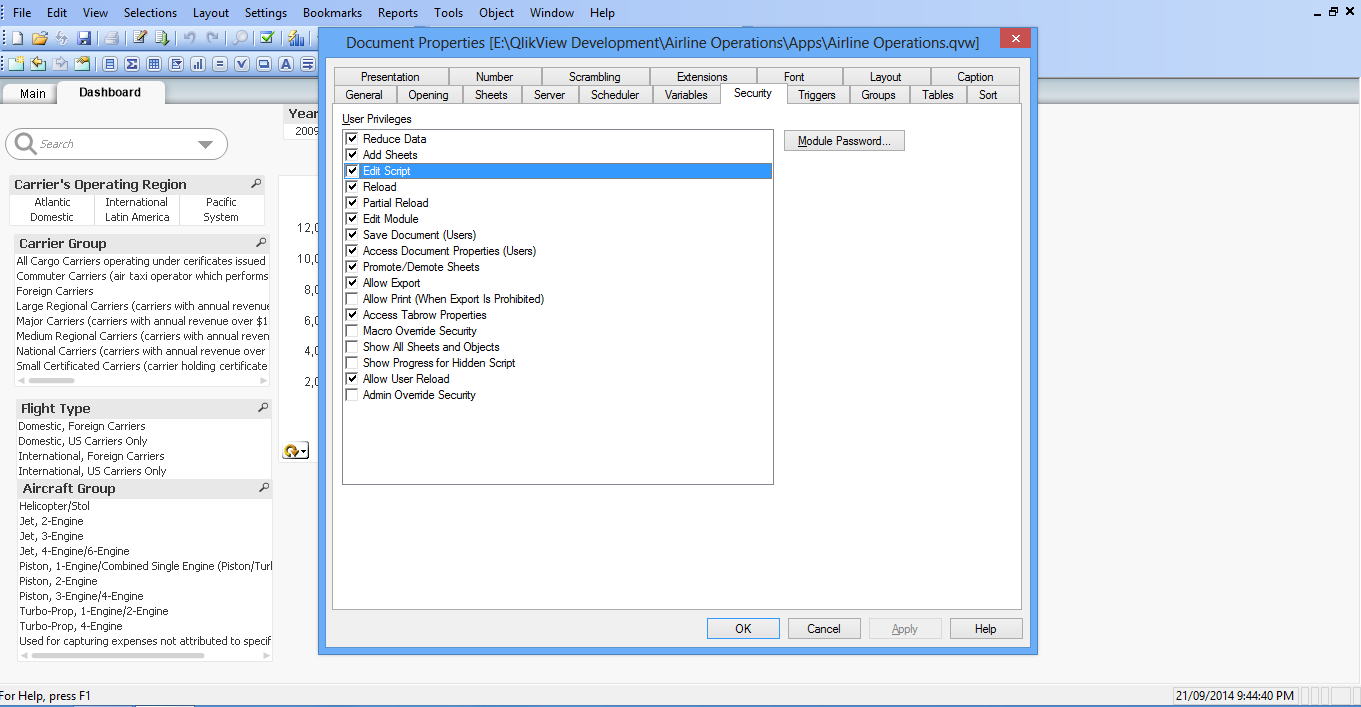The width and height of the screenshot is (1361, 707).
Task: Select Atlantic in Carrier's Operating Region
Action: pyautogui.click(x=52, y=202)
